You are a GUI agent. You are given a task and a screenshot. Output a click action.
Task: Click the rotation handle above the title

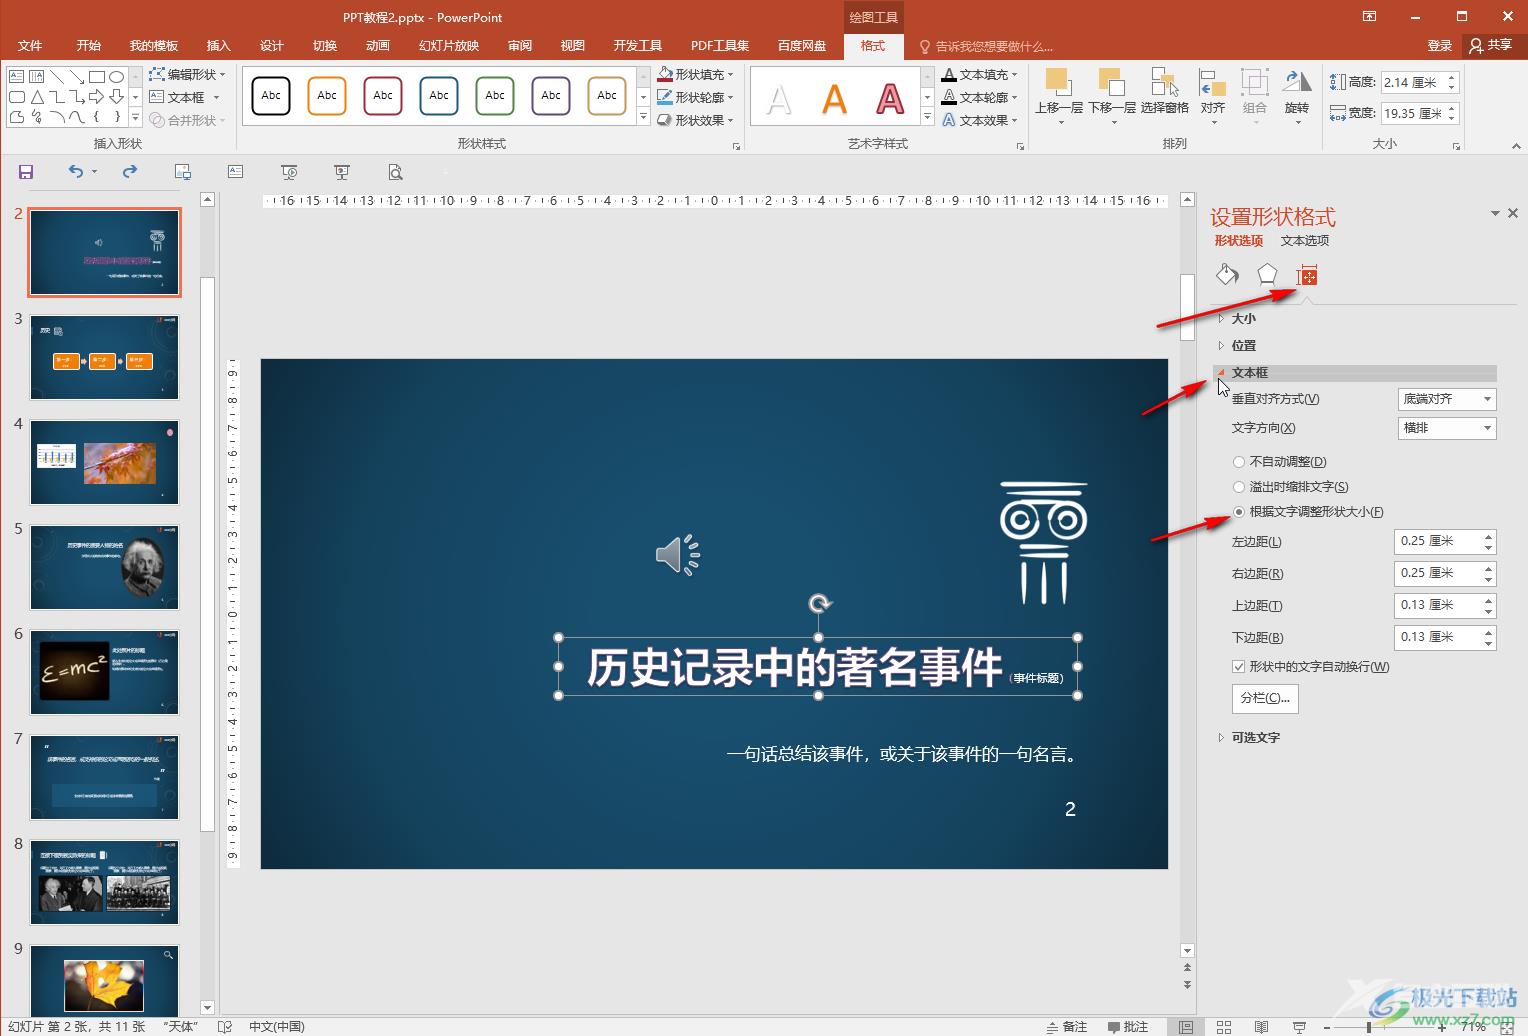(x=819, y=603)
